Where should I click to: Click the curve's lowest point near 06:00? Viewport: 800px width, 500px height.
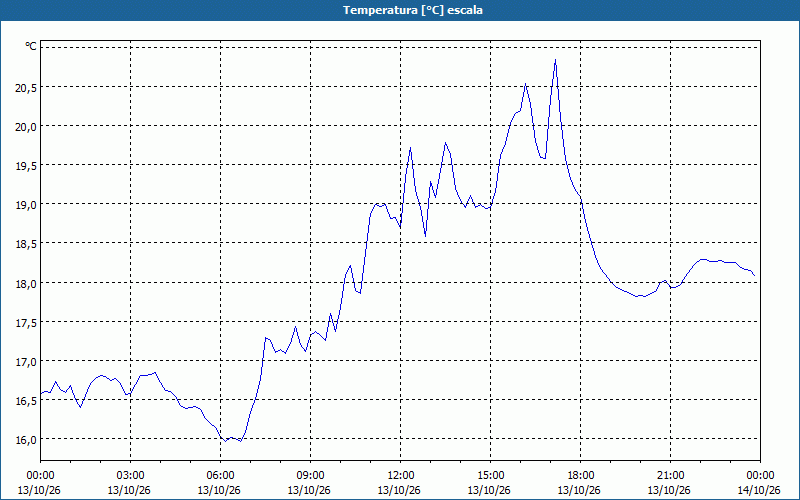coord(226,441)
